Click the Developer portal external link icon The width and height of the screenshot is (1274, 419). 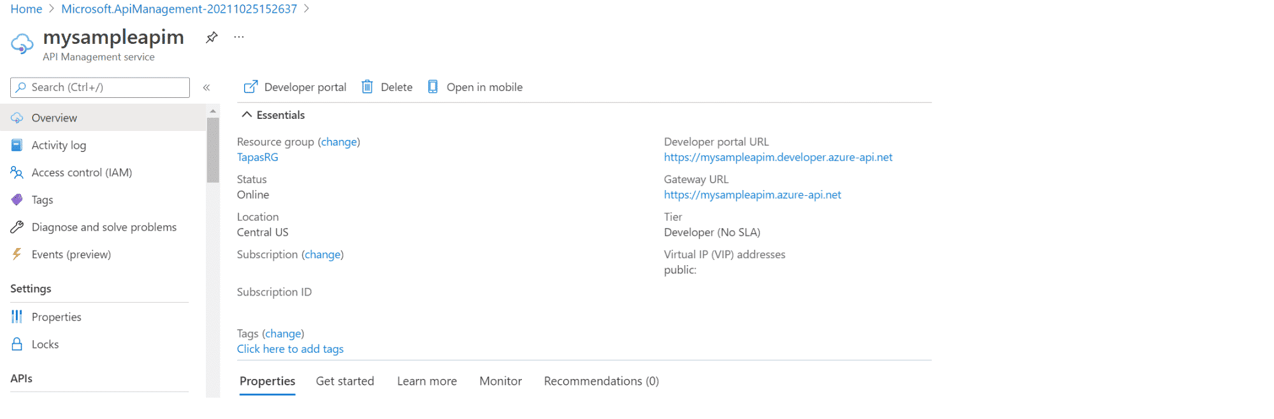pos(251,87)
